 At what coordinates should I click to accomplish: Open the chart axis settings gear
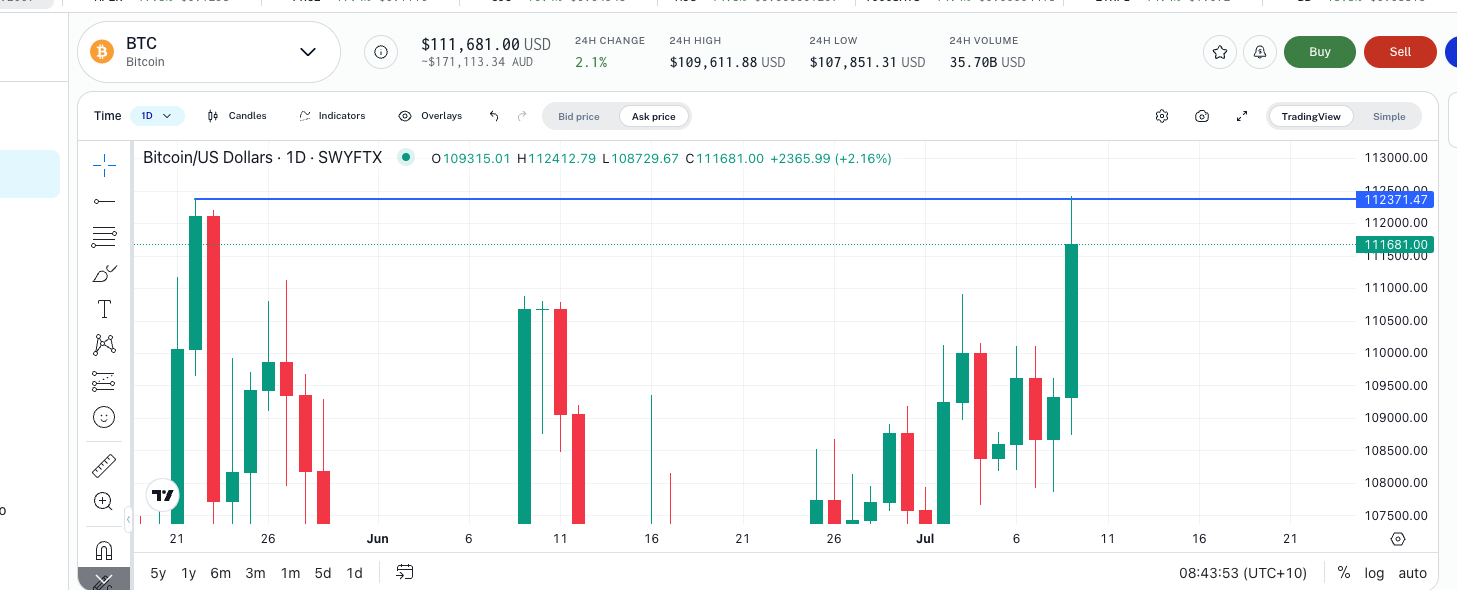pos(1398,539)
